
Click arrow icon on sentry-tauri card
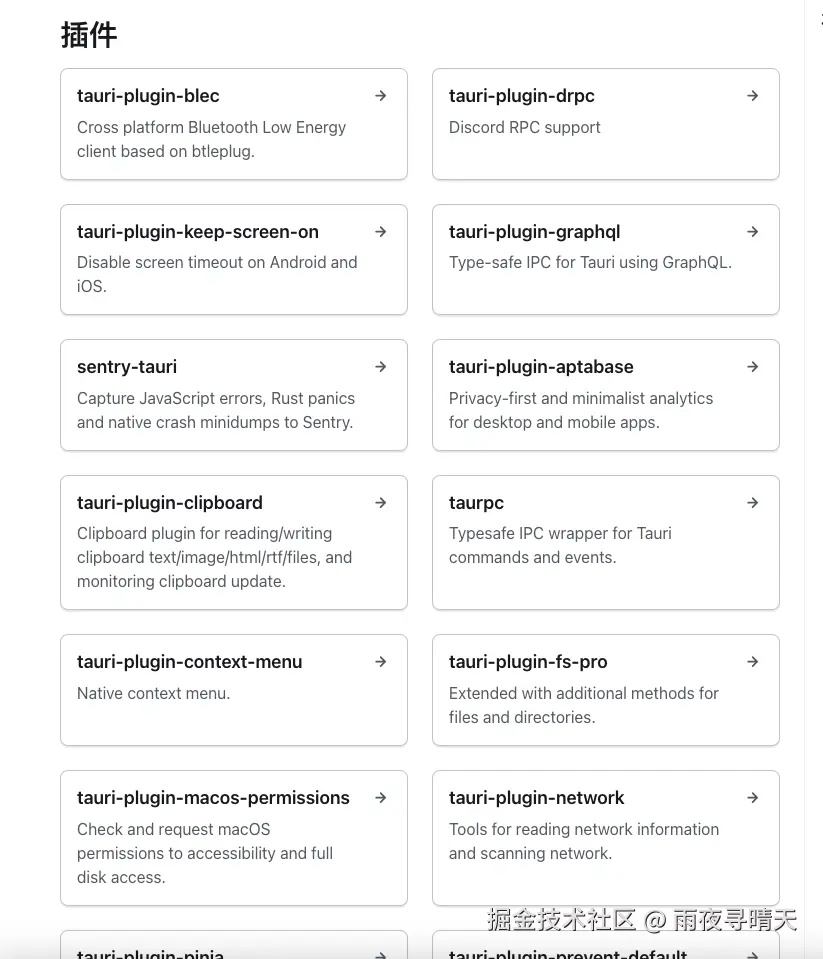[x=381, y=367]
